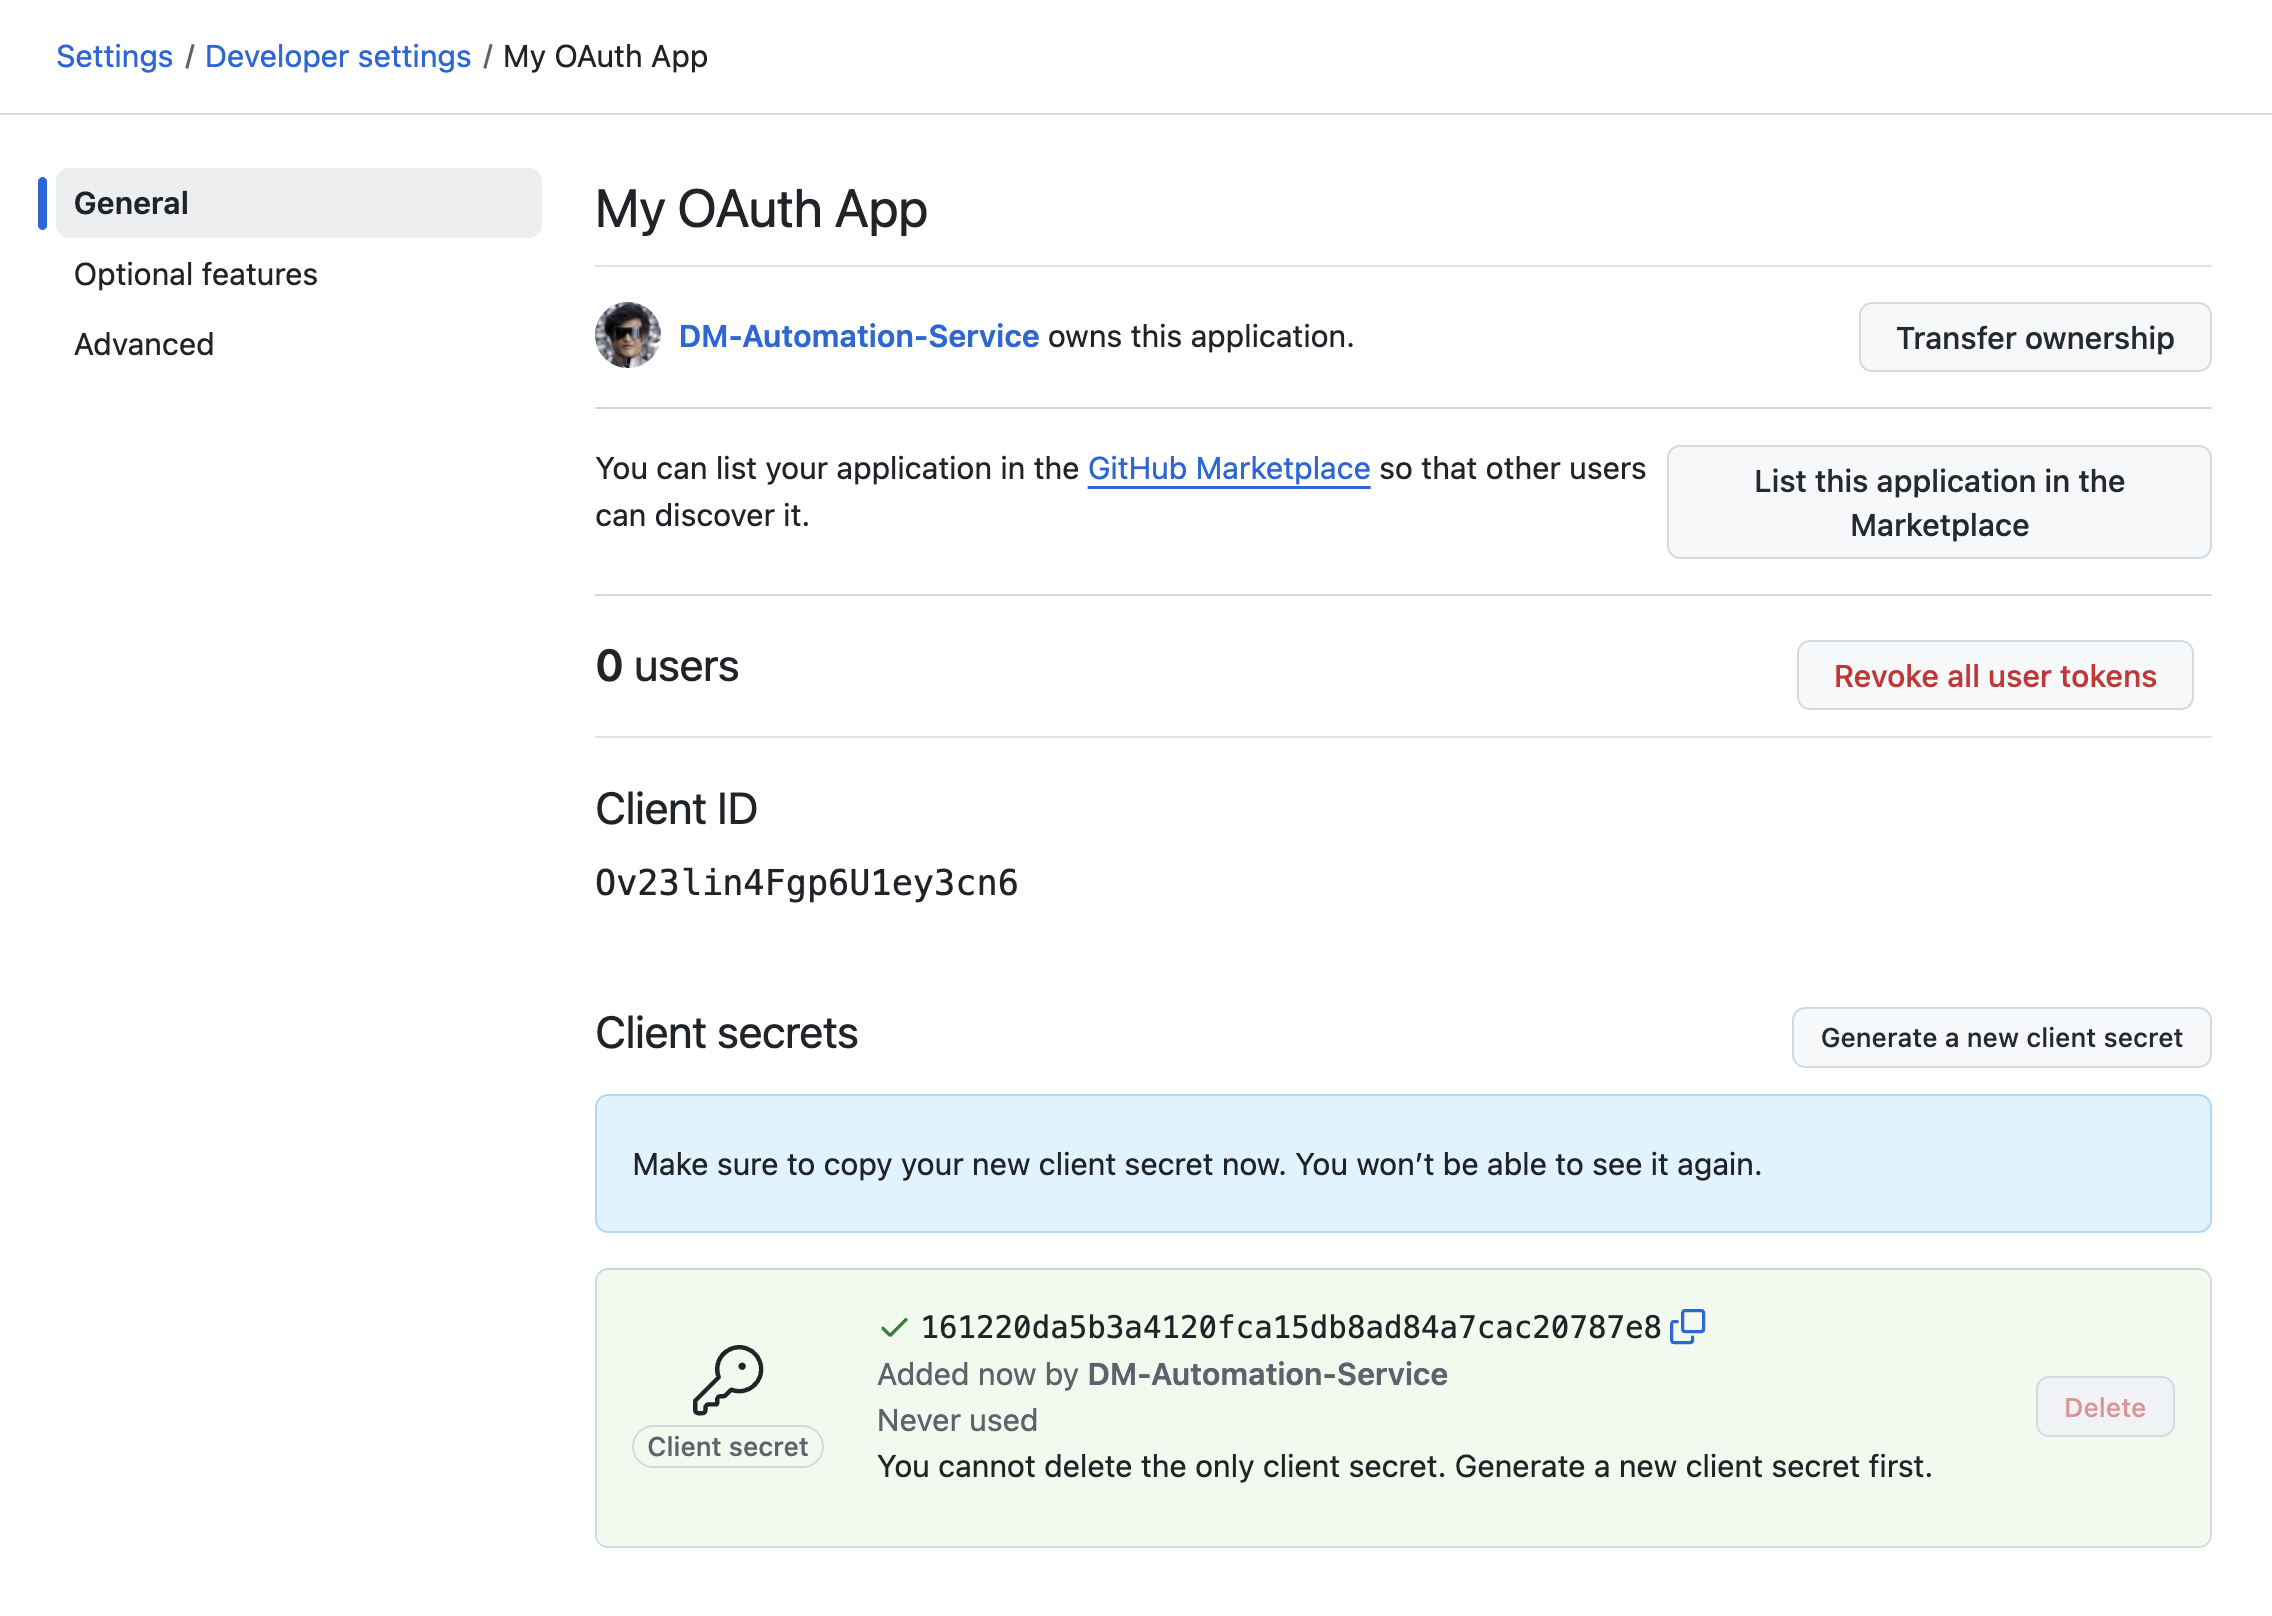Click List this application in the Marketplace
The height and width of the screenshot is (1616, 2272).
(x=1938, y=502)
